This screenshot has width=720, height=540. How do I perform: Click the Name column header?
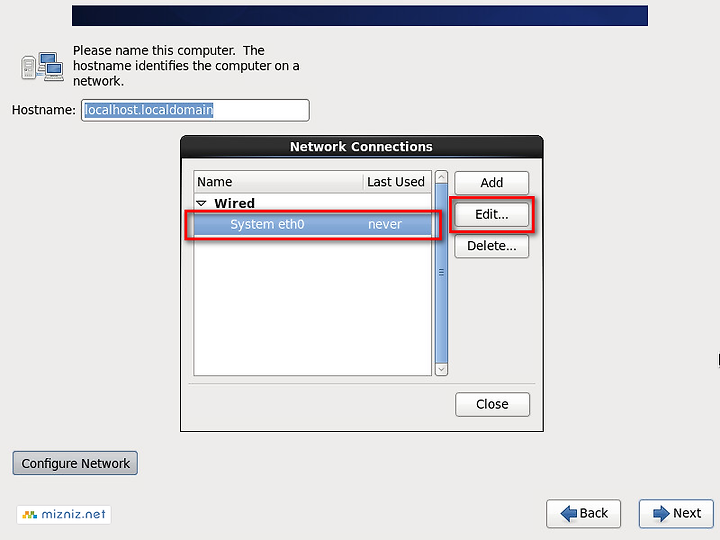point(278,182)
